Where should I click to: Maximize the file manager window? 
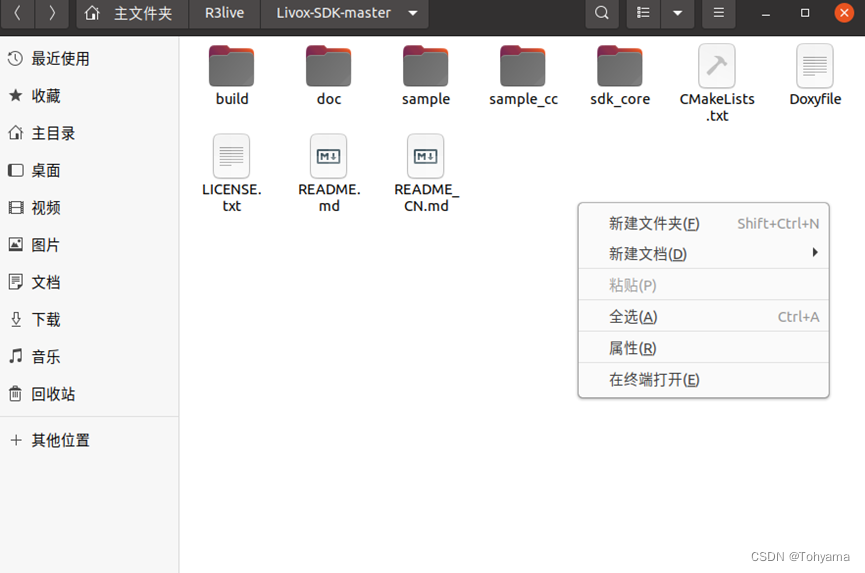(805, 13)
